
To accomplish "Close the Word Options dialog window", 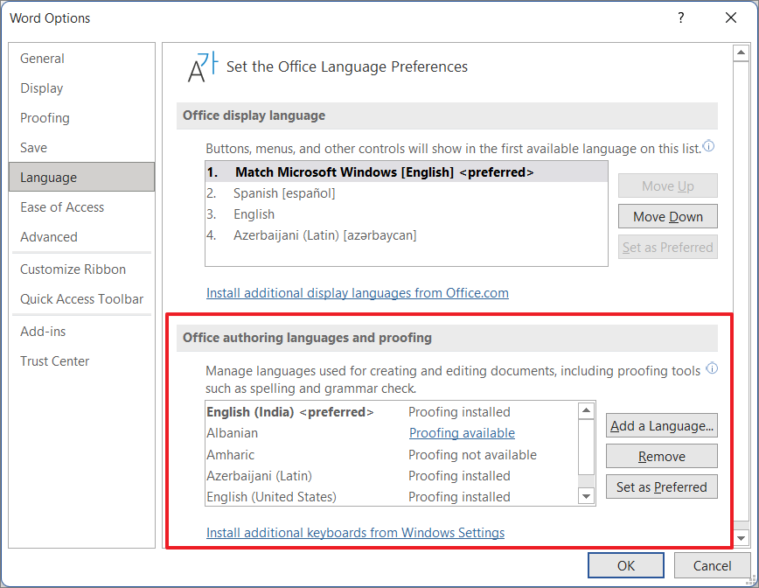I will [731, 18].
